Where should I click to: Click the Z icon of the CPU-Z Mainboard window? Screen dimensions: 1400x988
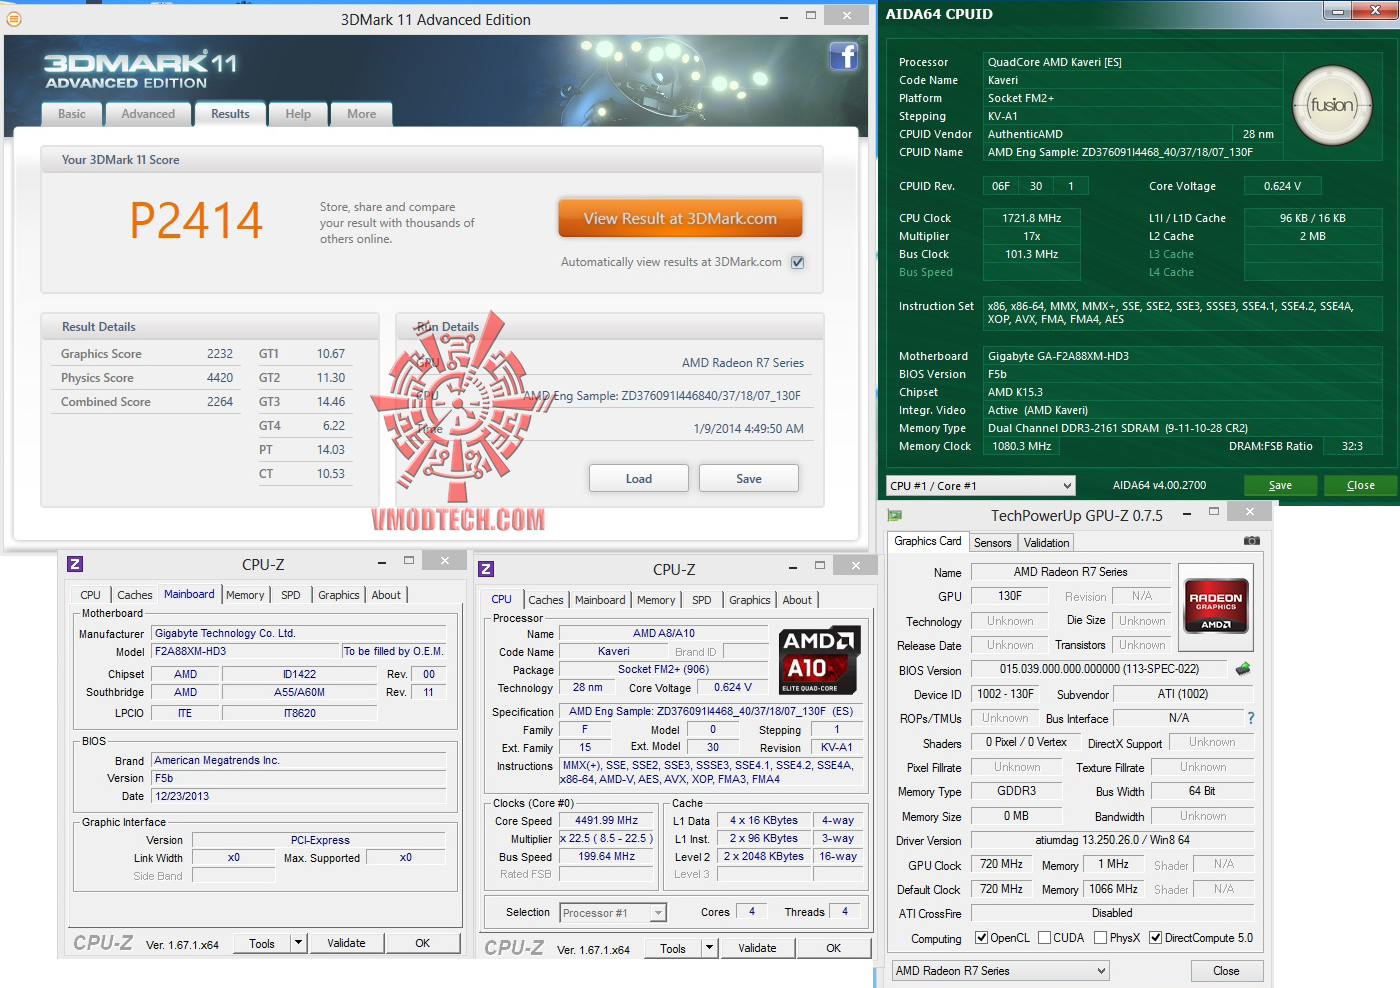coord(75,564)
